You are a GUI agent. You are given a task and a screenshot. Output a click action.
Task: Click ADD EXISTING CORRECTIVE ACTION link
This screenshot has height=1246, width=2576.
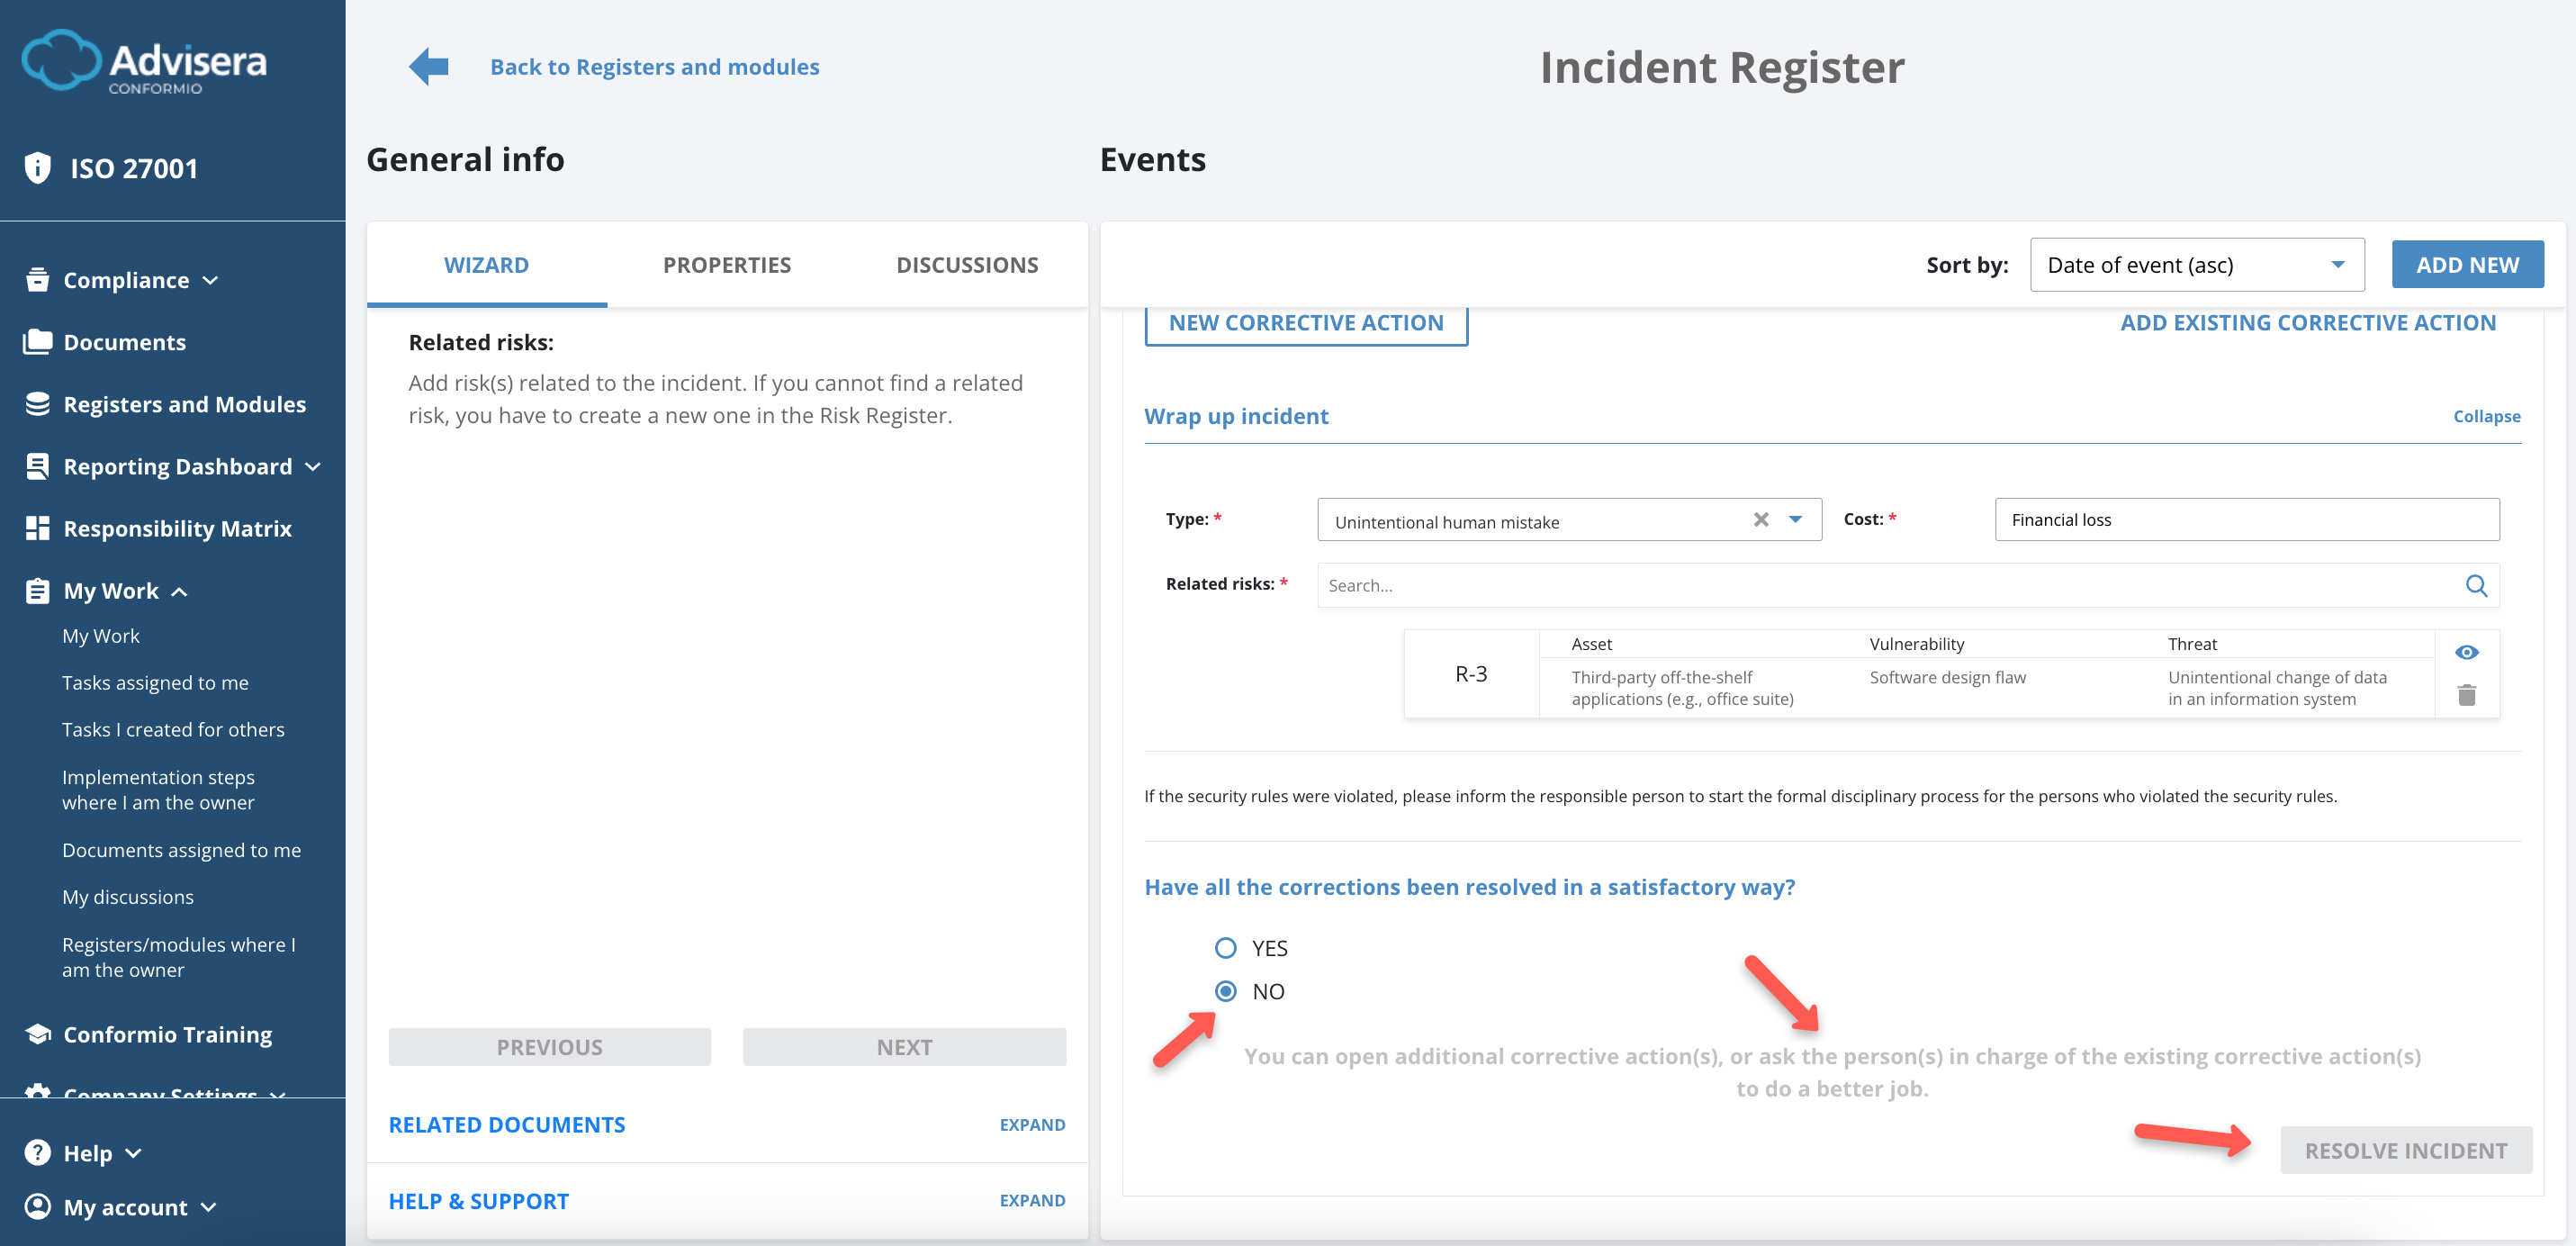click(2308, 322)
